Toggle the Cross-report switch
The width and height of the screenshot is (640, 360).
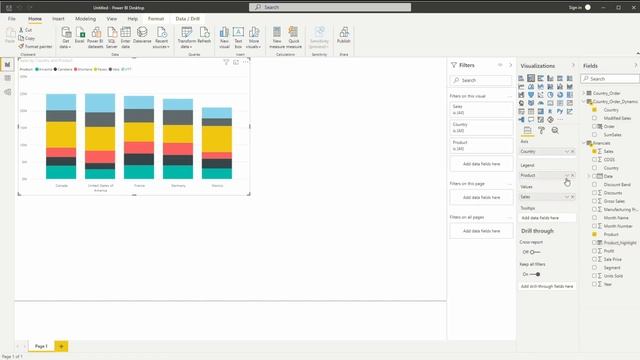pyautogui.click(x=535, y=252)
